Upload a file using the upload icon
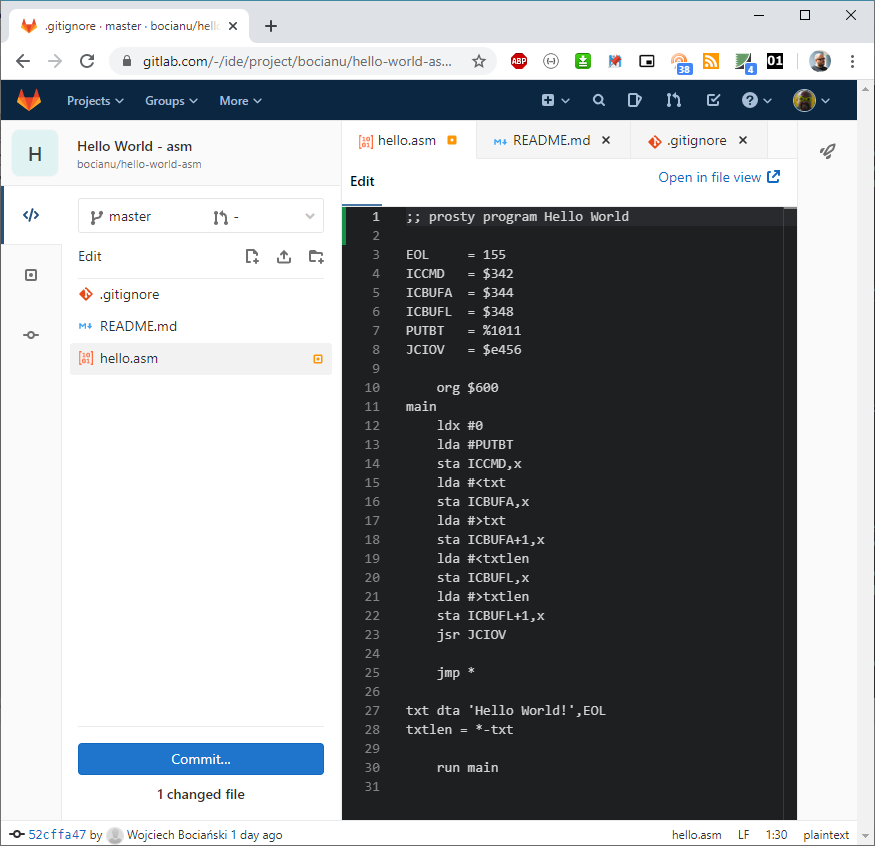The width and height of the screenshot is (875, 846). pos(284,256)
